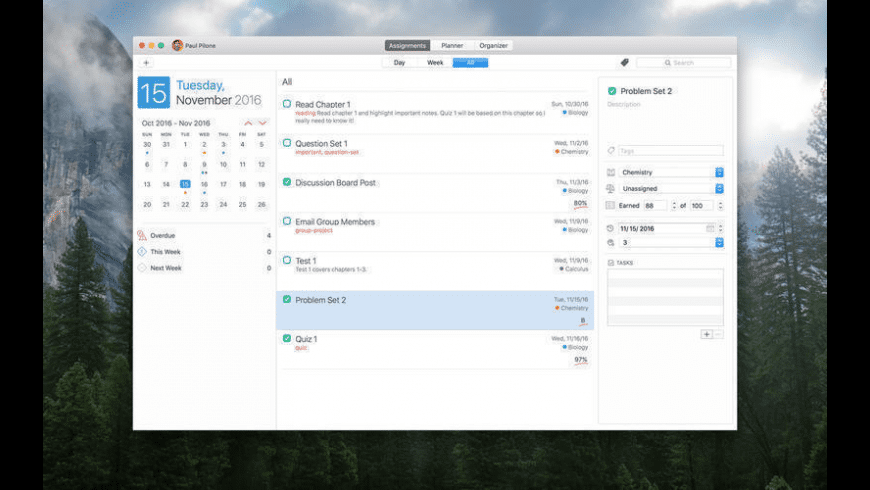Toggle Problem Set 2 checkbox in detail panel
The image size is (870, 490).
pos(612,91)
